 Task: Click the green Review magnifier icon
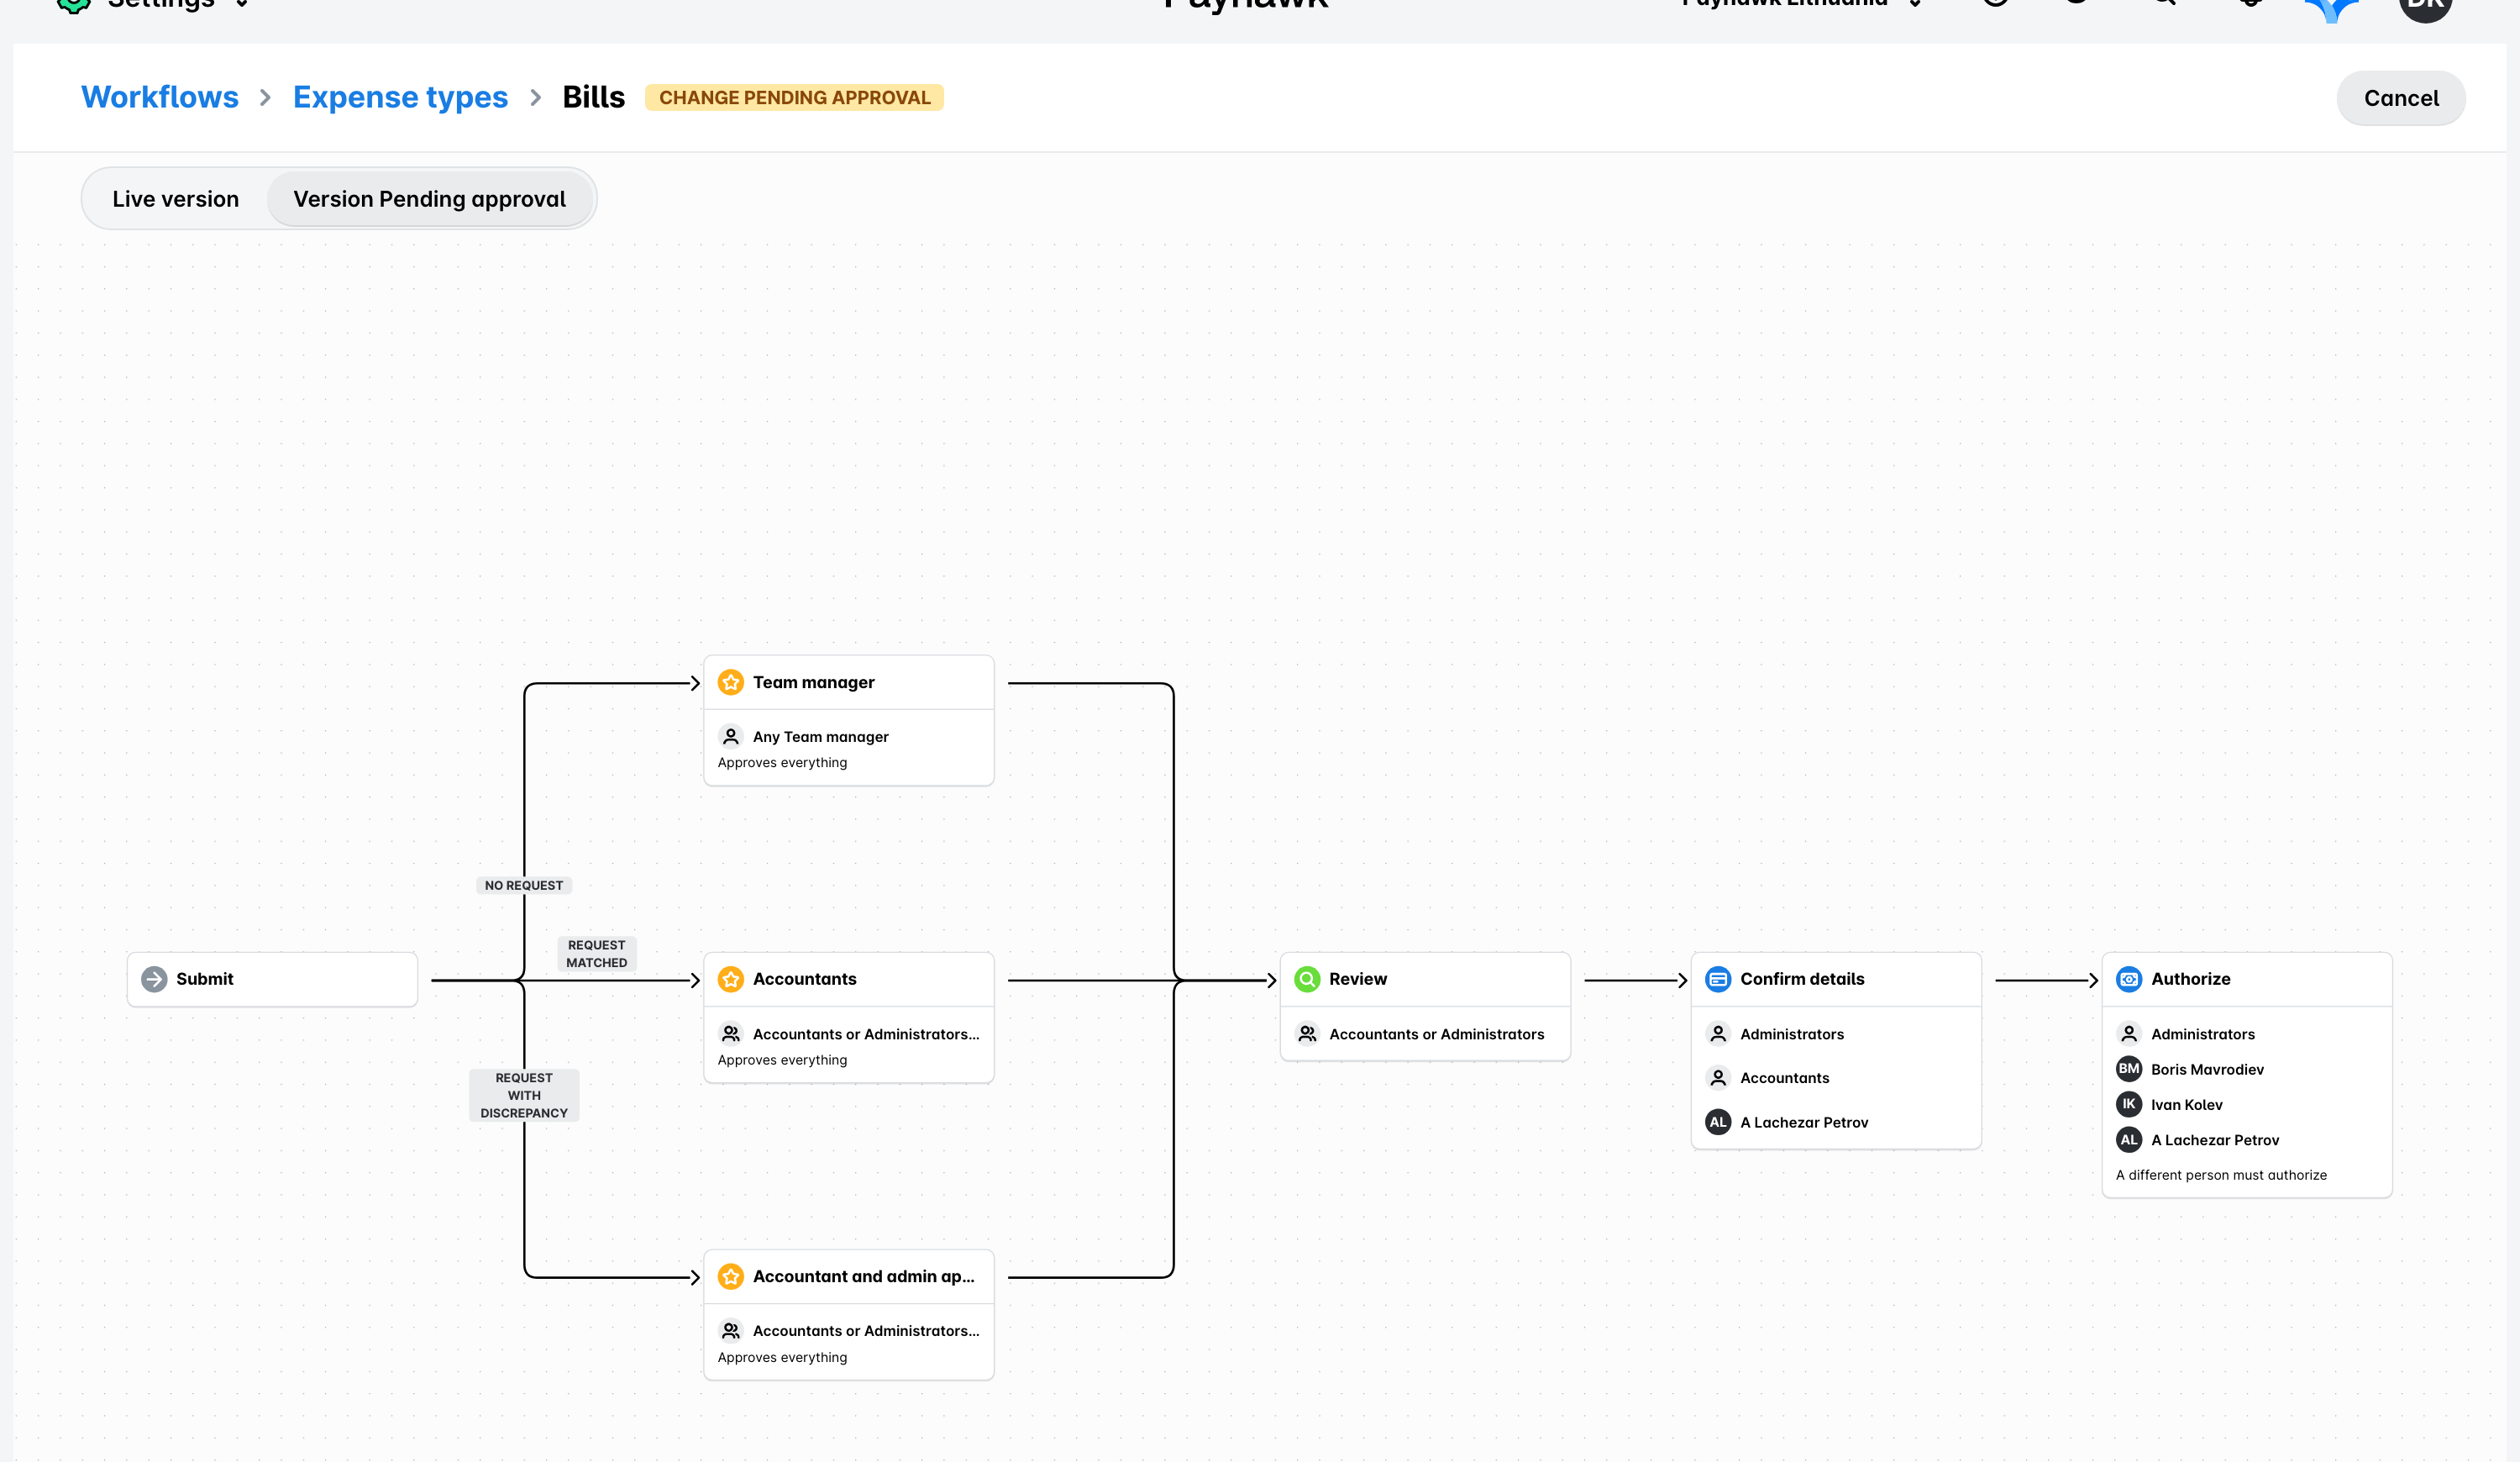coord(1307,979)
